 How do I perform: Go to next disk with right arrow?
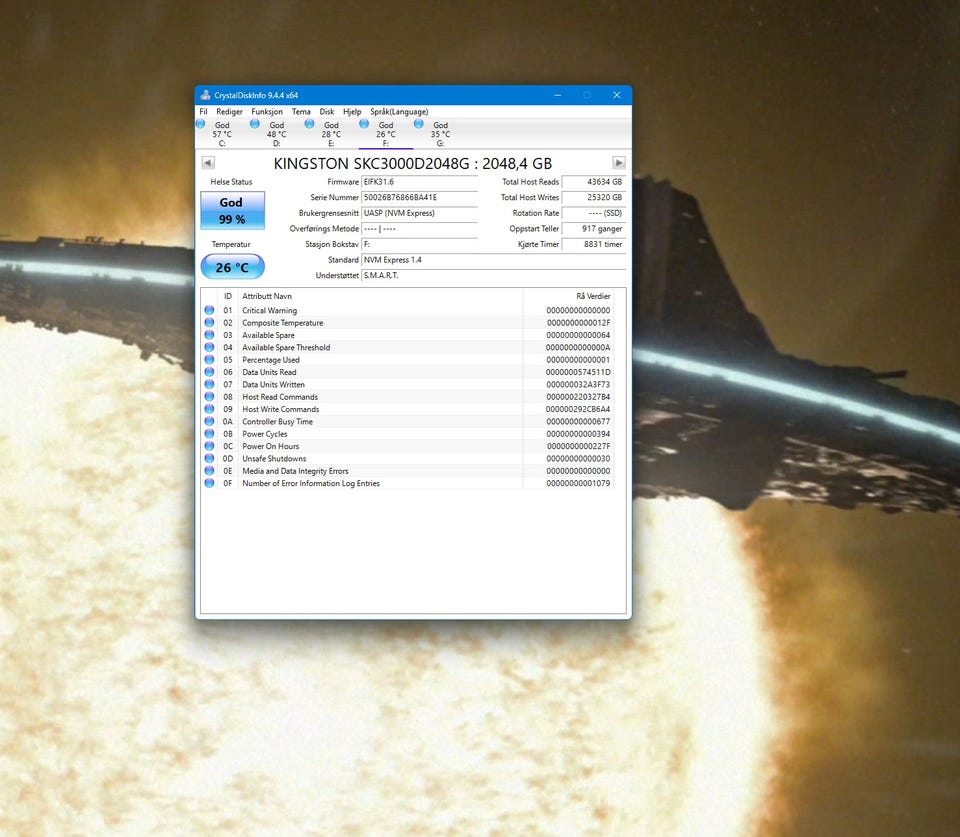click(619, 163)
